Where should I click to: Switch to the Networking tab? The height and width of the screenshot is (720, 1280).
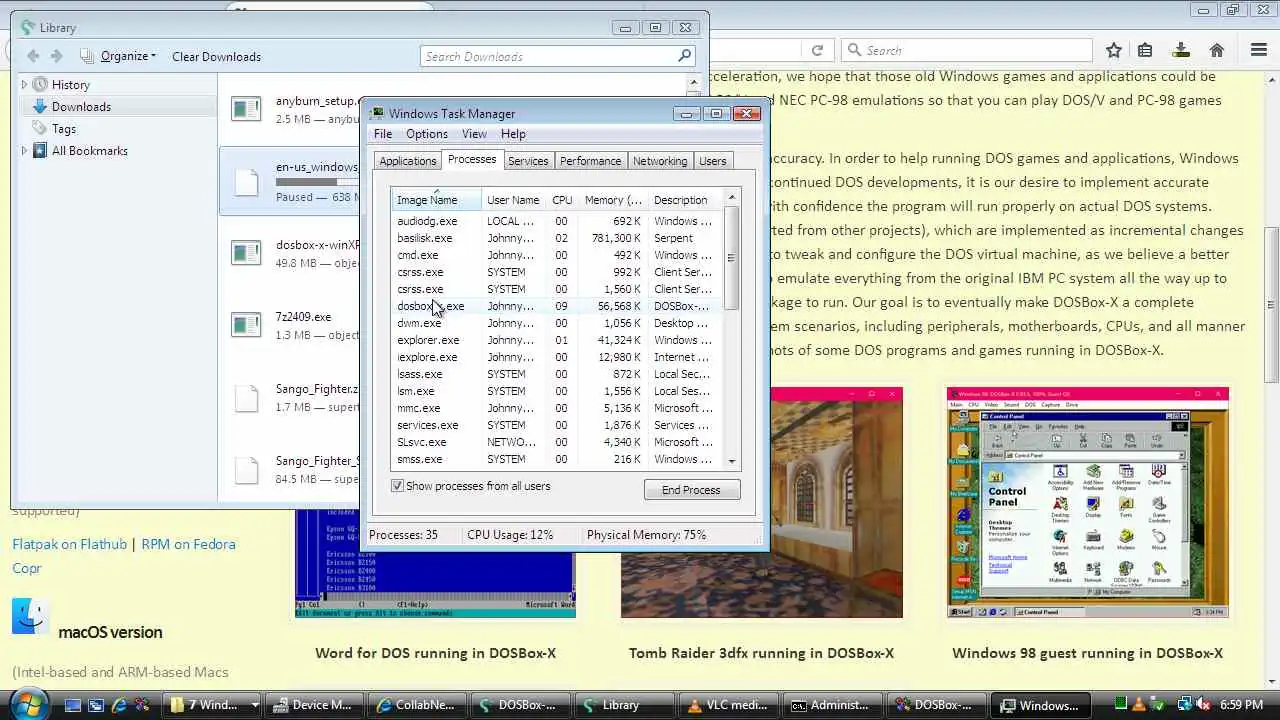click(x=660, y=161)
